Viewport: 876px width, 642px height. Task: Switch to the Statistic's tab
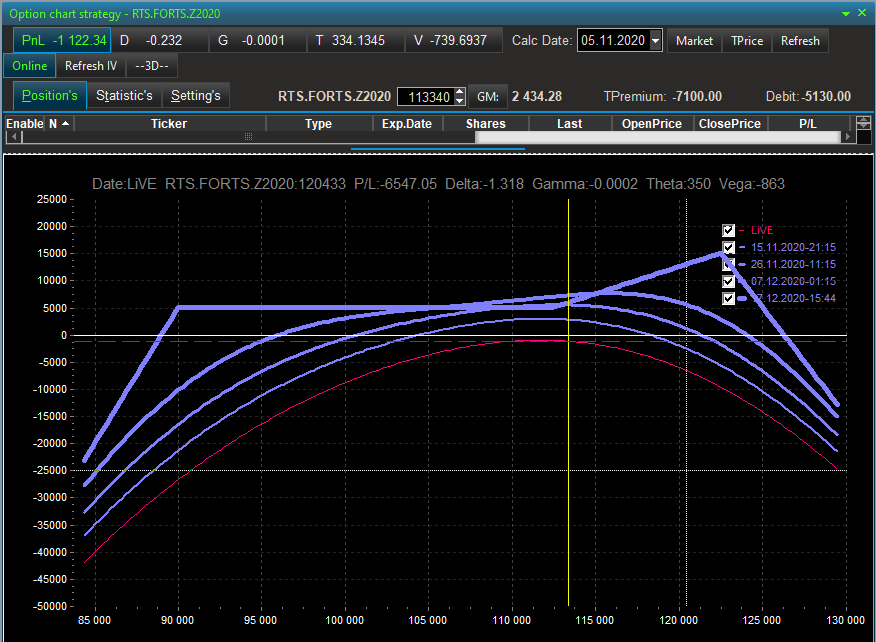click(x=124, y=96)
